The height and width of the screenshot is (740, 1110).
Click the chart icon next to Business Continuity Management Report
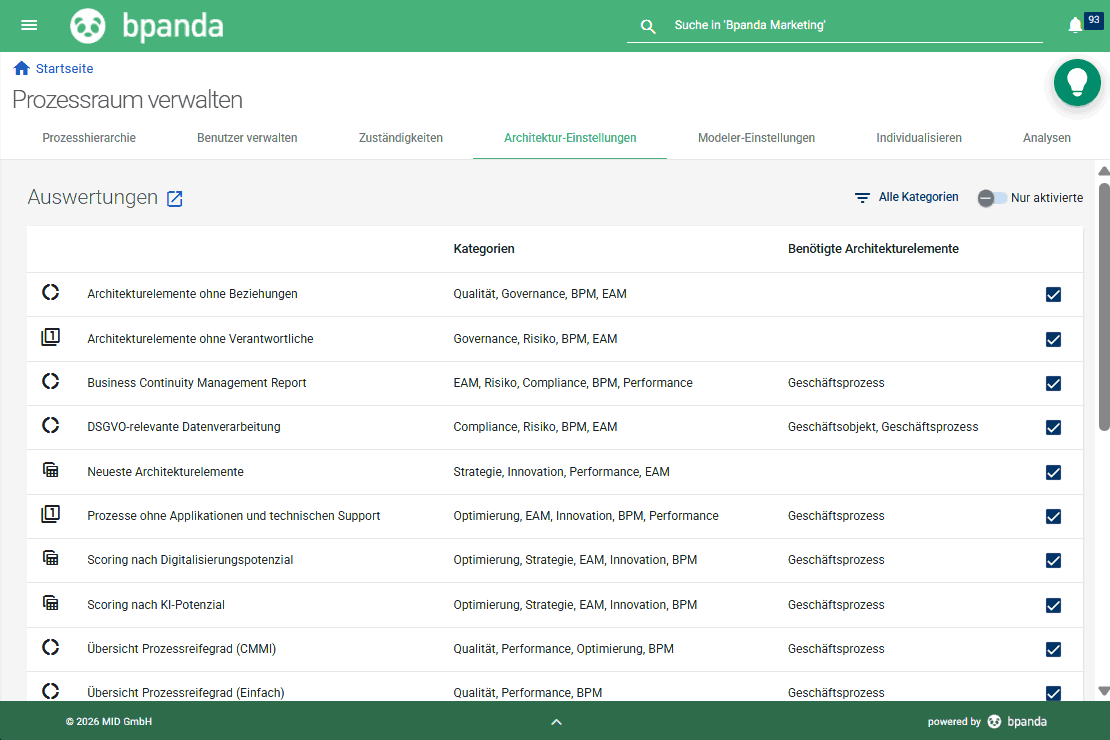(x=51, y=383)
